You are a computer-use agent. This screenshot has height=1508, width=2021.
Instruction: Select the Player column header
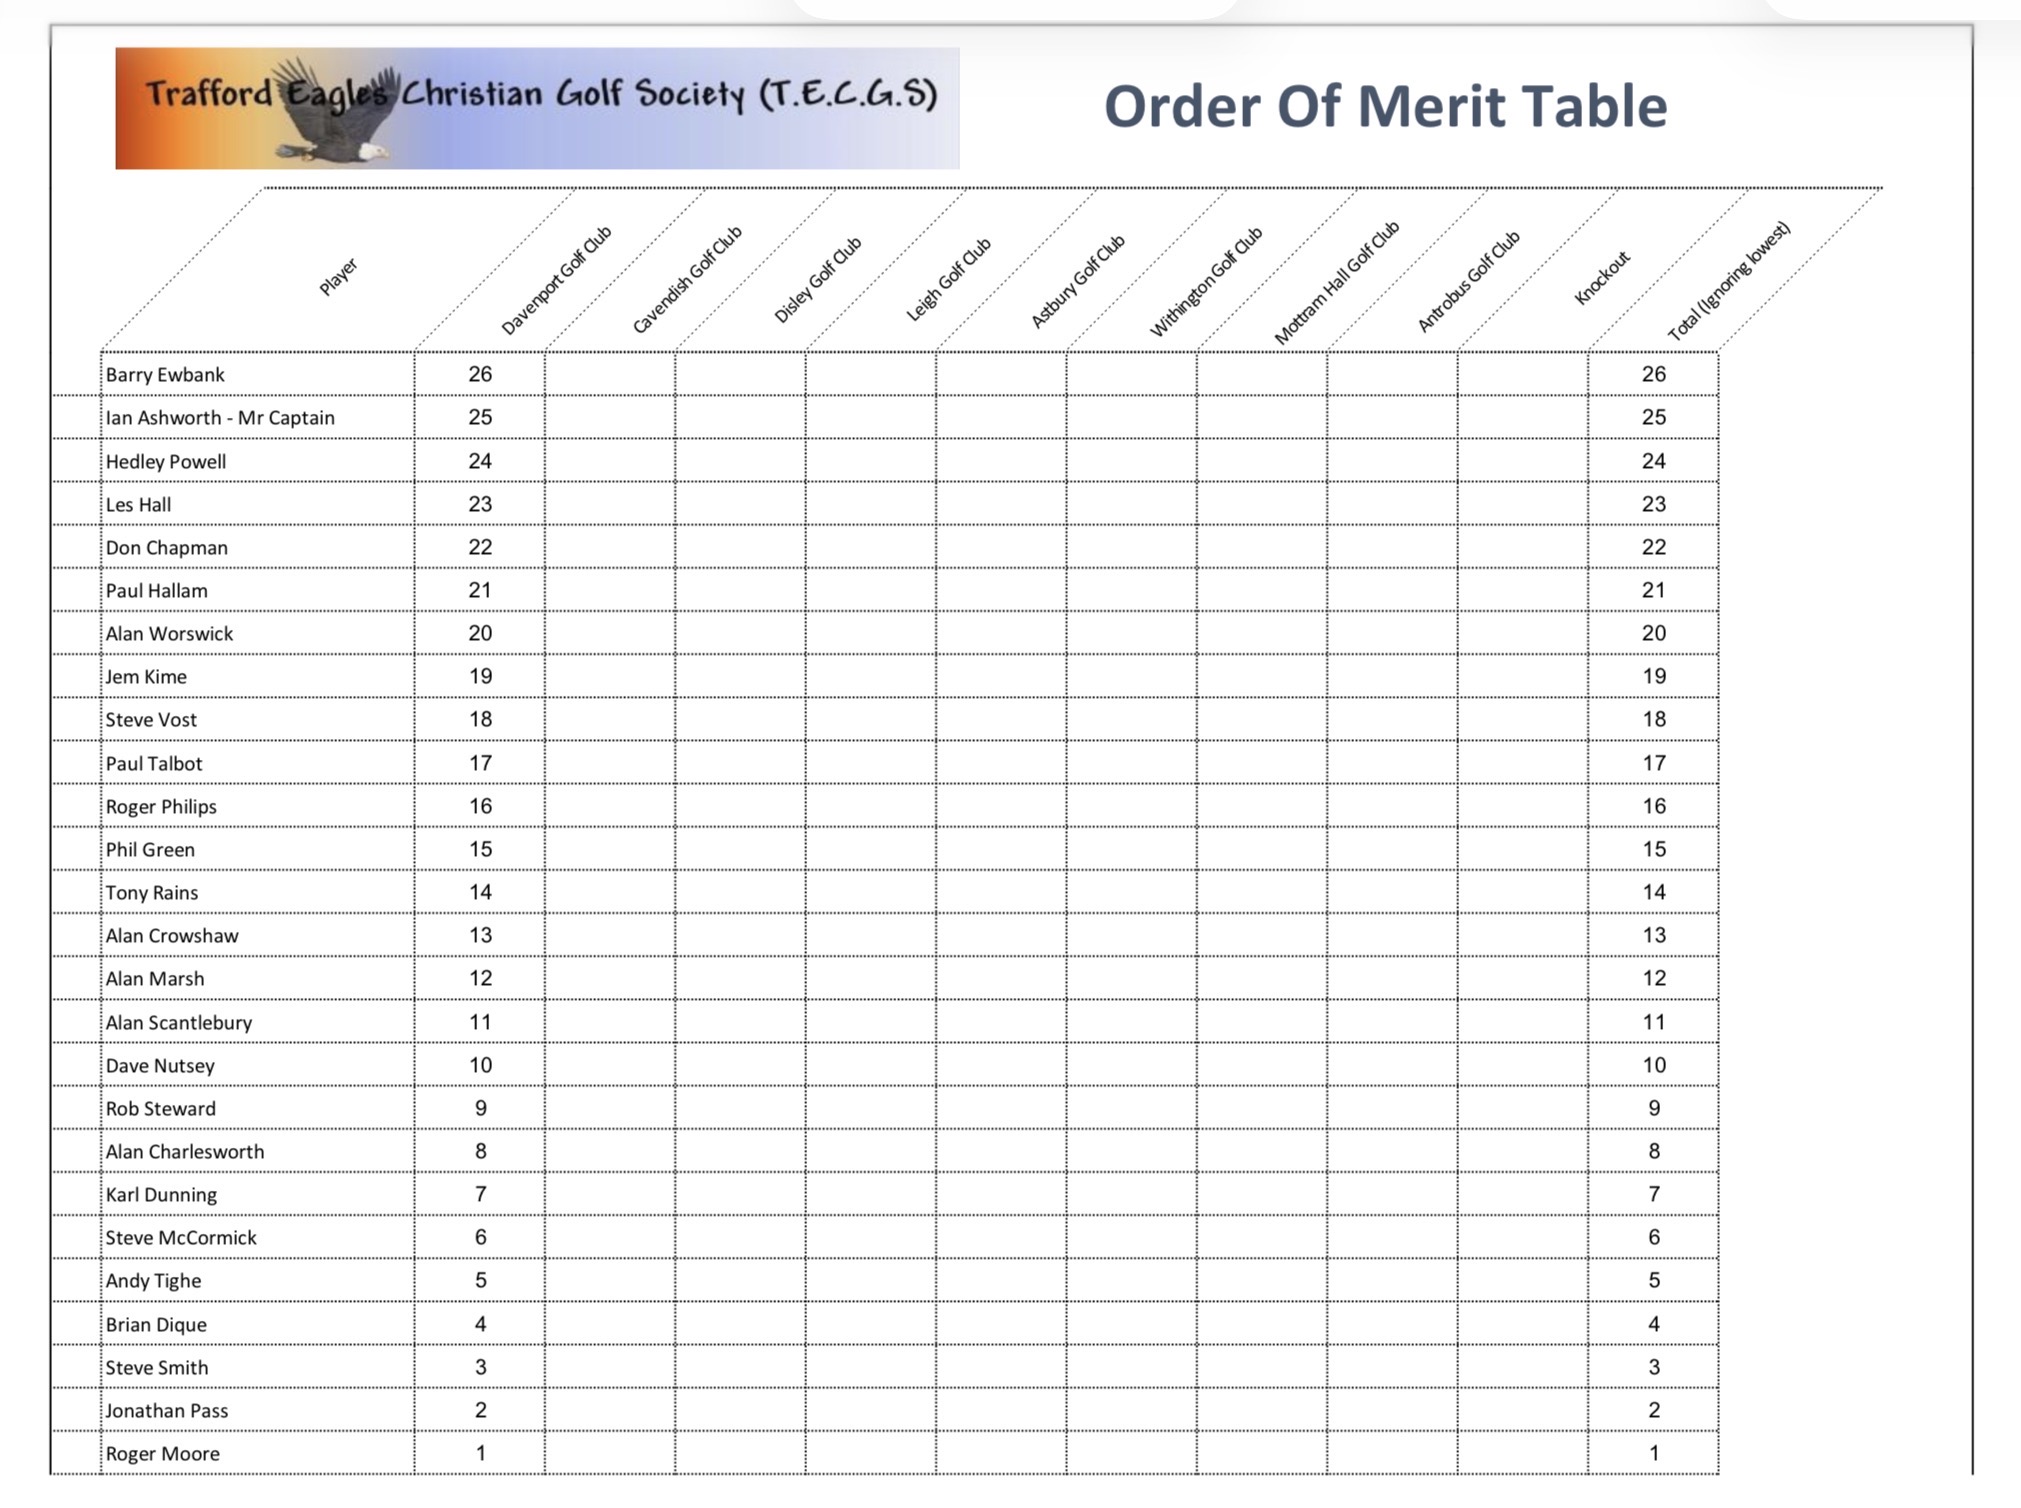(x=338, y=277)
